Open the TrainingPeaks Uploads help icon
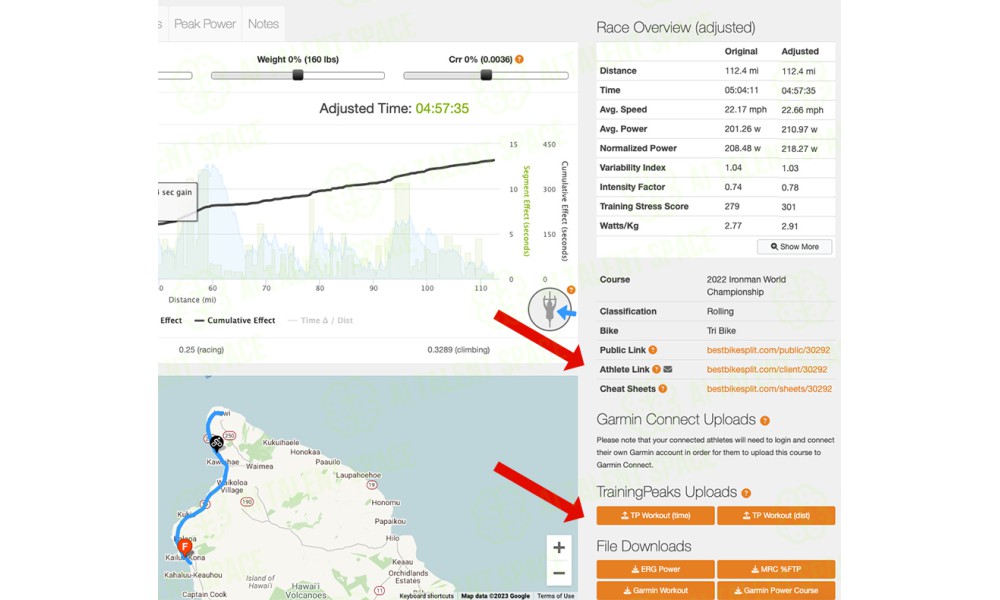1000x600 pixels. click(x=746, y=493)
